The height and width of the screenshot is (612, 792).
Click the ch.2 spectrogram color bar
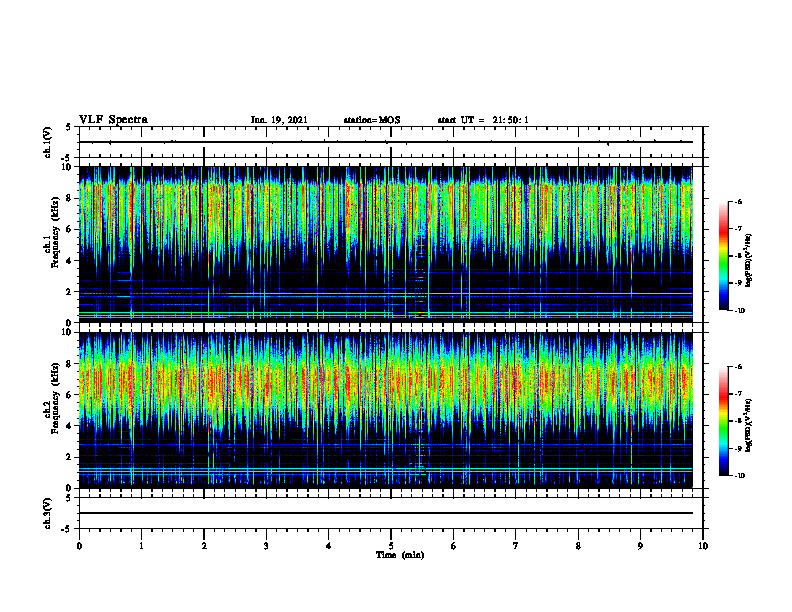pos(723,421)
